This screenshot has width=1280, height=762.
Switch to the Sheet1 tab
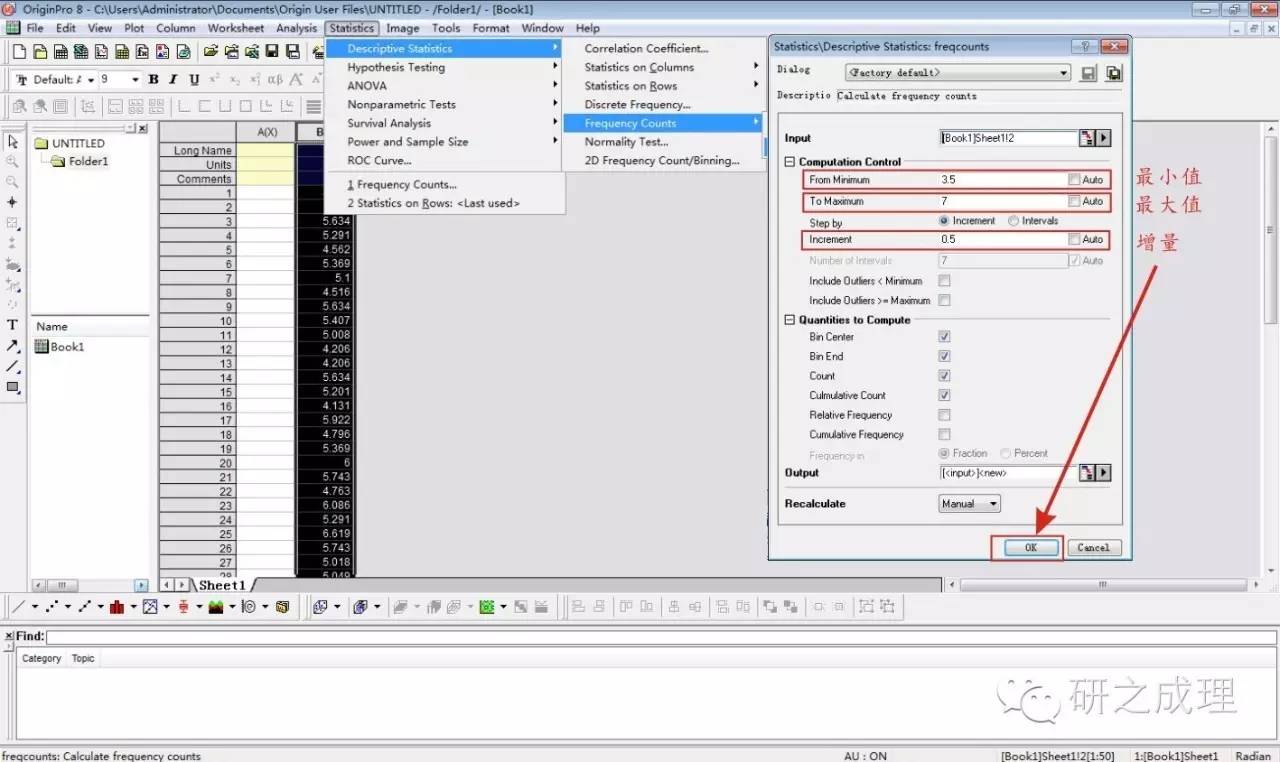pos(222,585)
